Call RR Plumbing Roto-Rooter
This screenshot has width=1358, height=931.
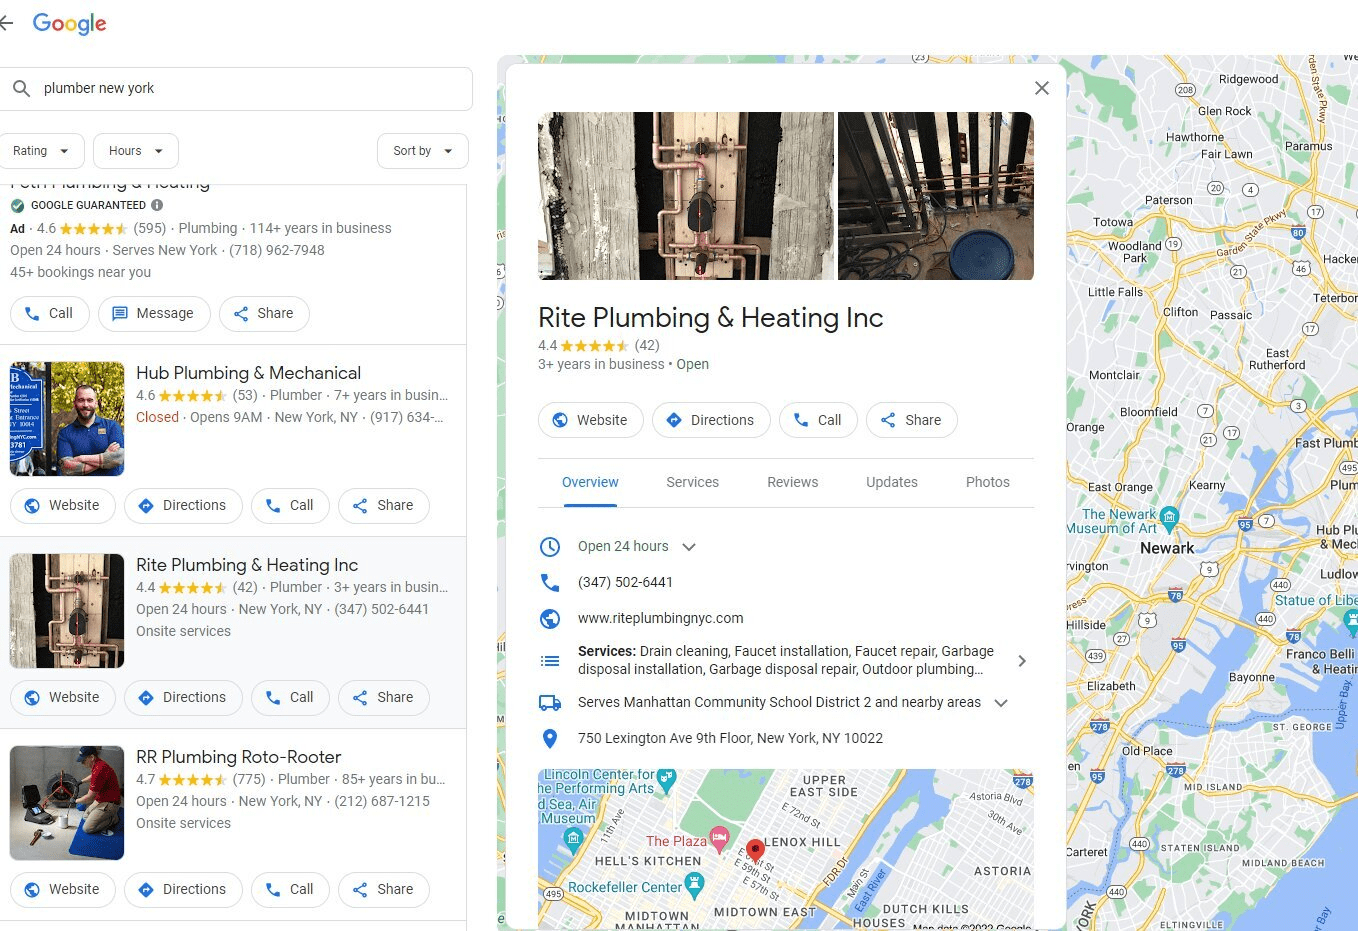(x=290, y=889)
